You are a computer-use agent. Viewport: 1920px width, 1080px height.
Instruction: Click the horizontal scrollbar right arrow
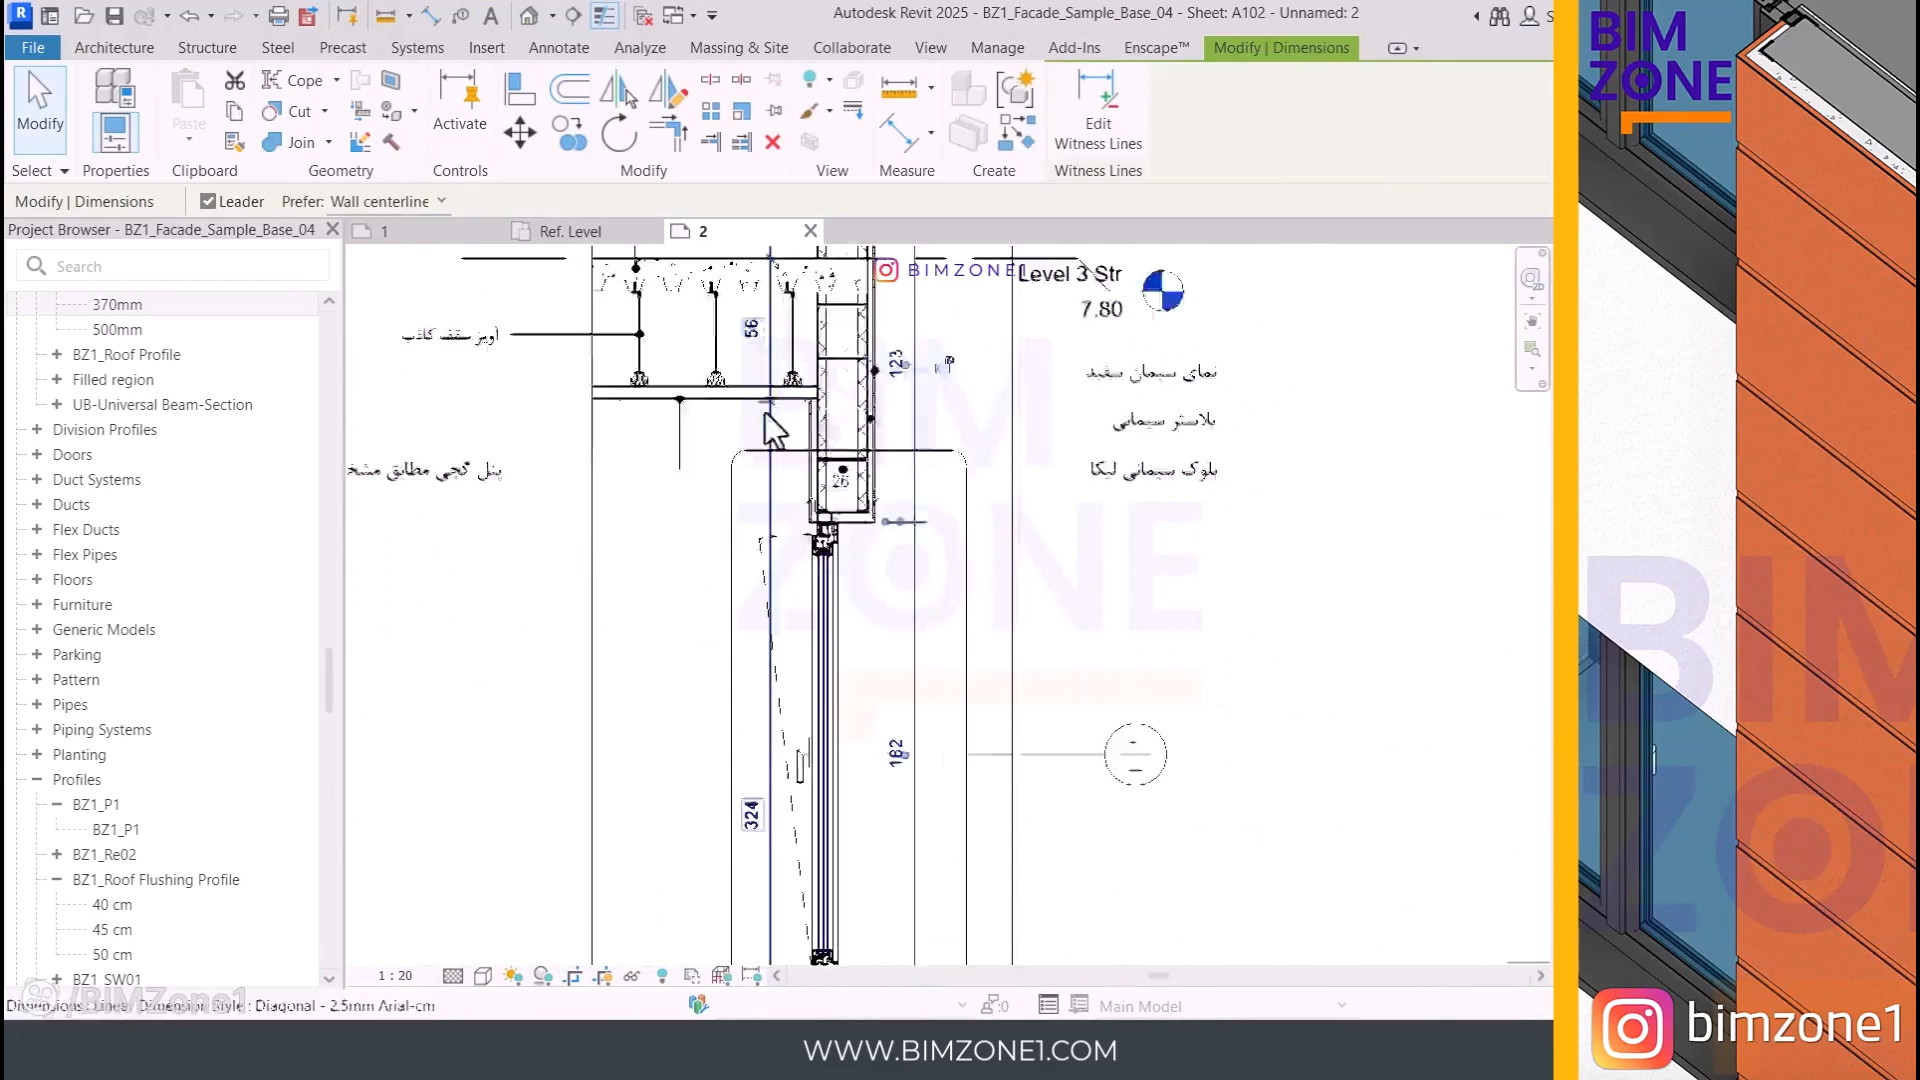[x=1540, y=976]
